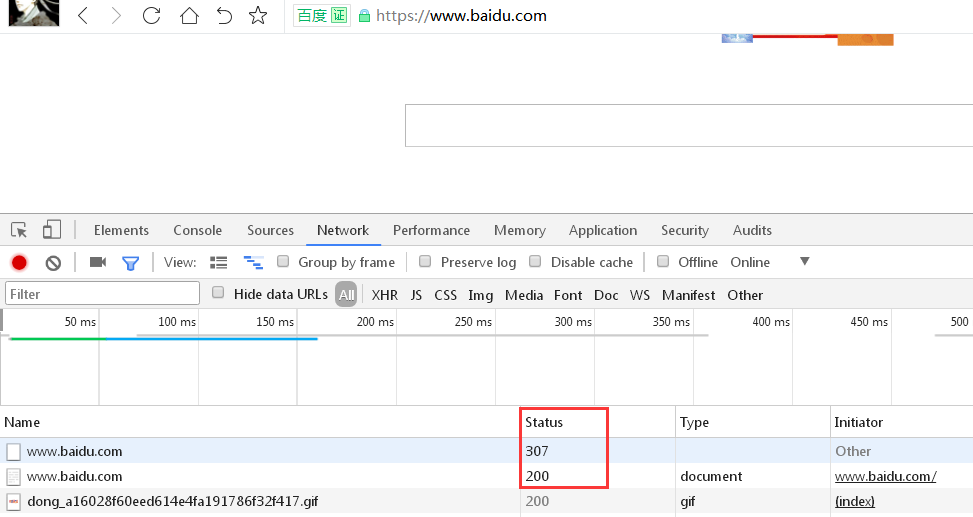
Task: Open the Performance tab
Action: (x=431, y=230)
